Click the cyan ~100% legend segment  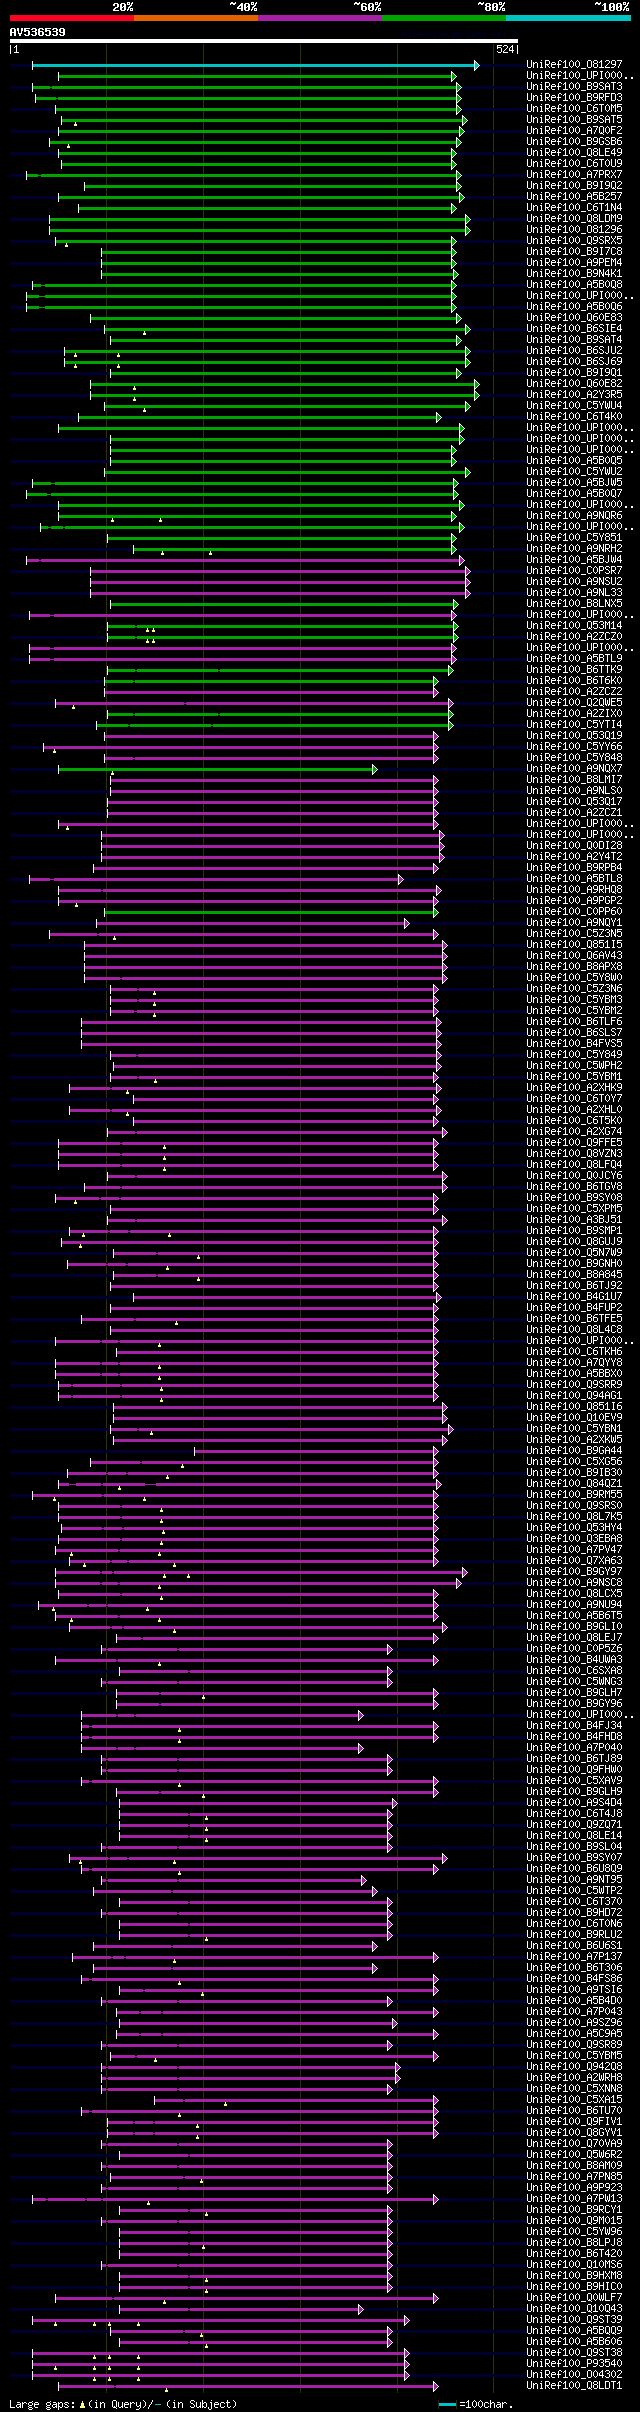[x=568, y=18]
